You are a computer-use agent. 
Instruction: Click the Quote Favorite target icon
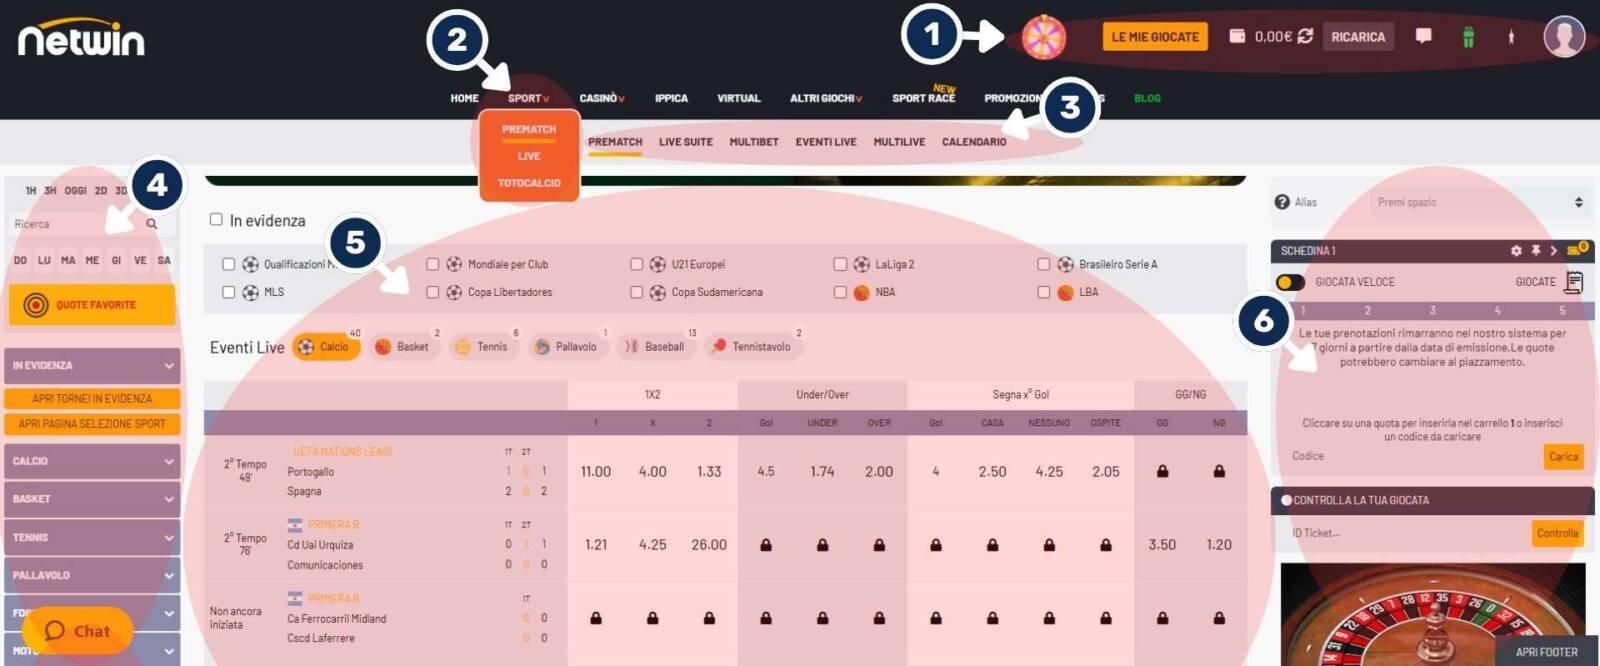36,304
